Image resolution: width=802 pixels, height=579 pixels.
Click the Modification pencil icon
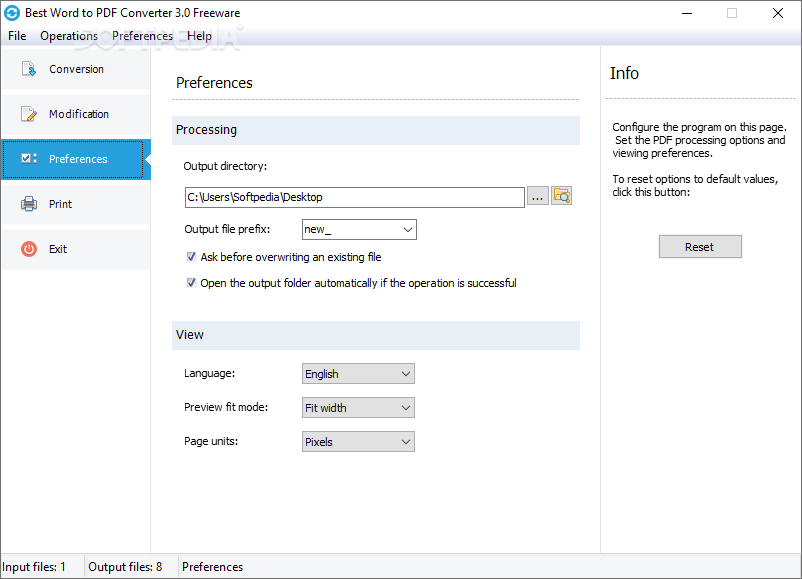point(29,114)
